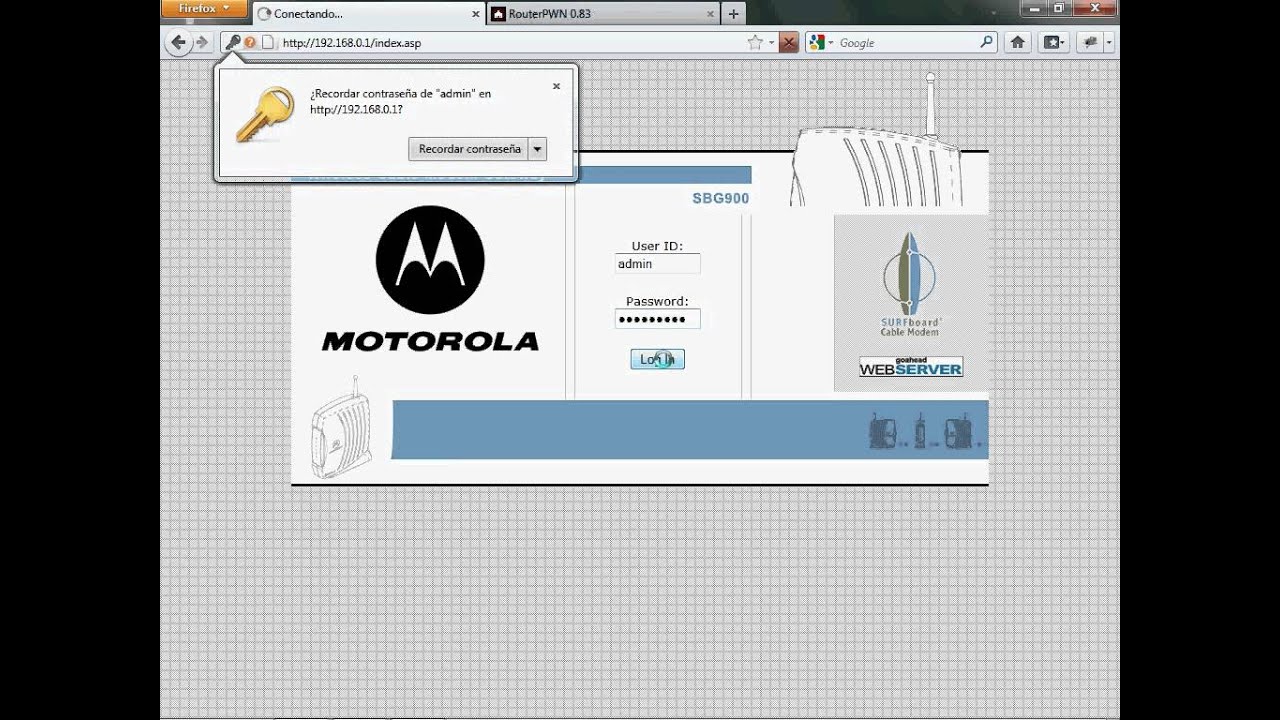
Task: Click the add-on toolbar icon at right
Action: (x=1090, y=42)
